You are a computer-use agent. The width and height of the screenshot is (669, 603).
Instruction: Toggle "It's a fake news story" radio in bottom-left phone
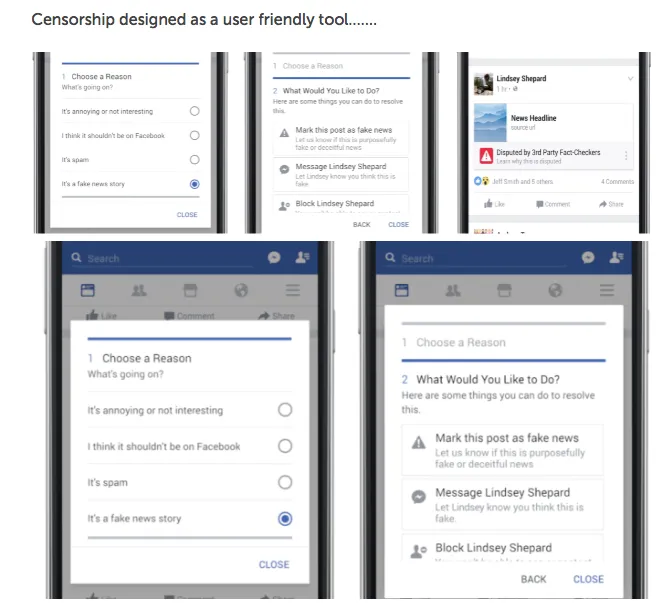(x=285, y=519)
